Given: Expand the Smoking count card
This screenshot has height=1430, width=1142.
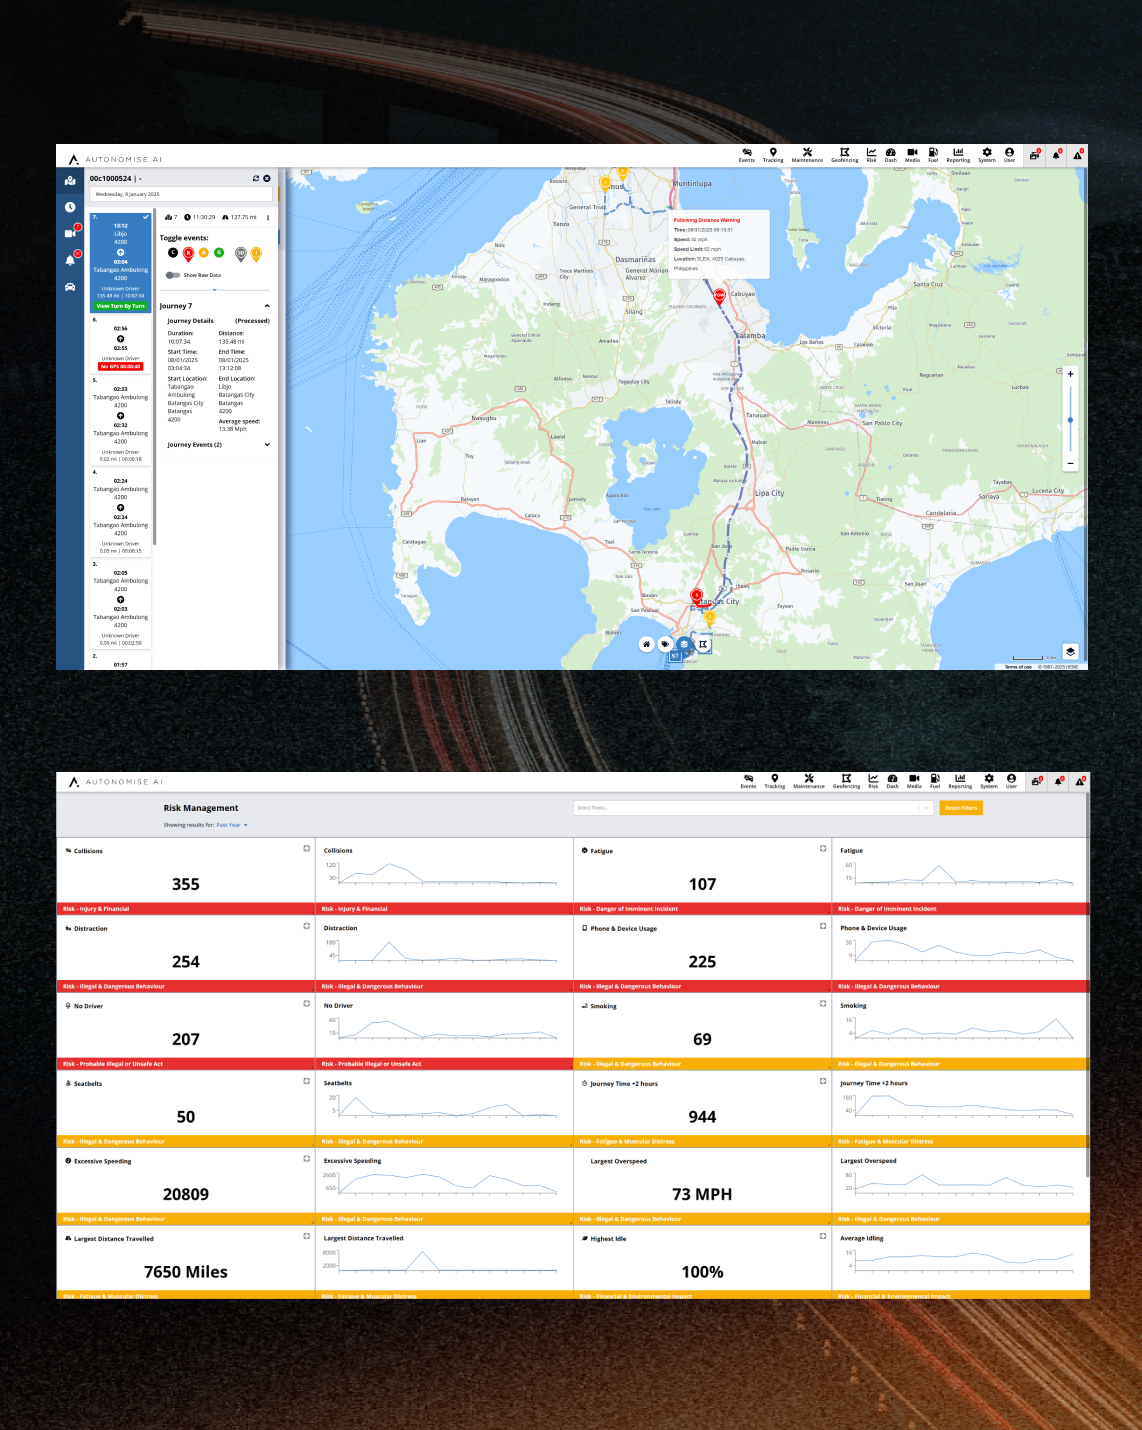Looking at the screenshot, I should click(x=823, y=1003).
